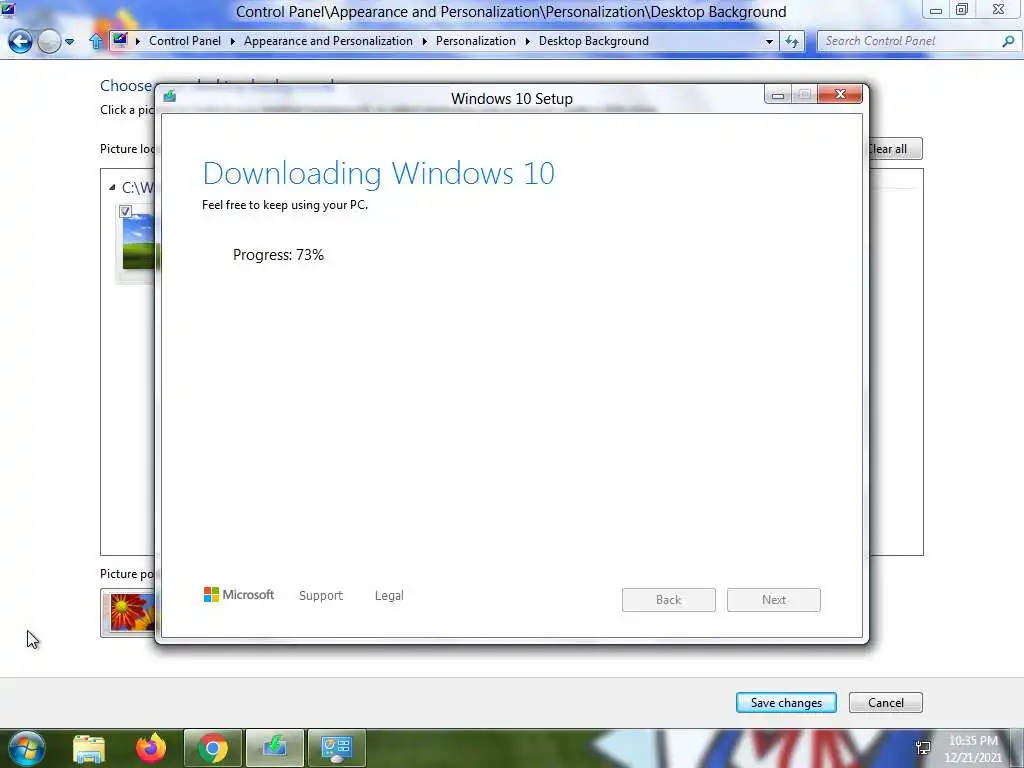Open the Legal link
Image resolution: width=1024 pixels, height=768 pixels.
[x=389, y=596]
